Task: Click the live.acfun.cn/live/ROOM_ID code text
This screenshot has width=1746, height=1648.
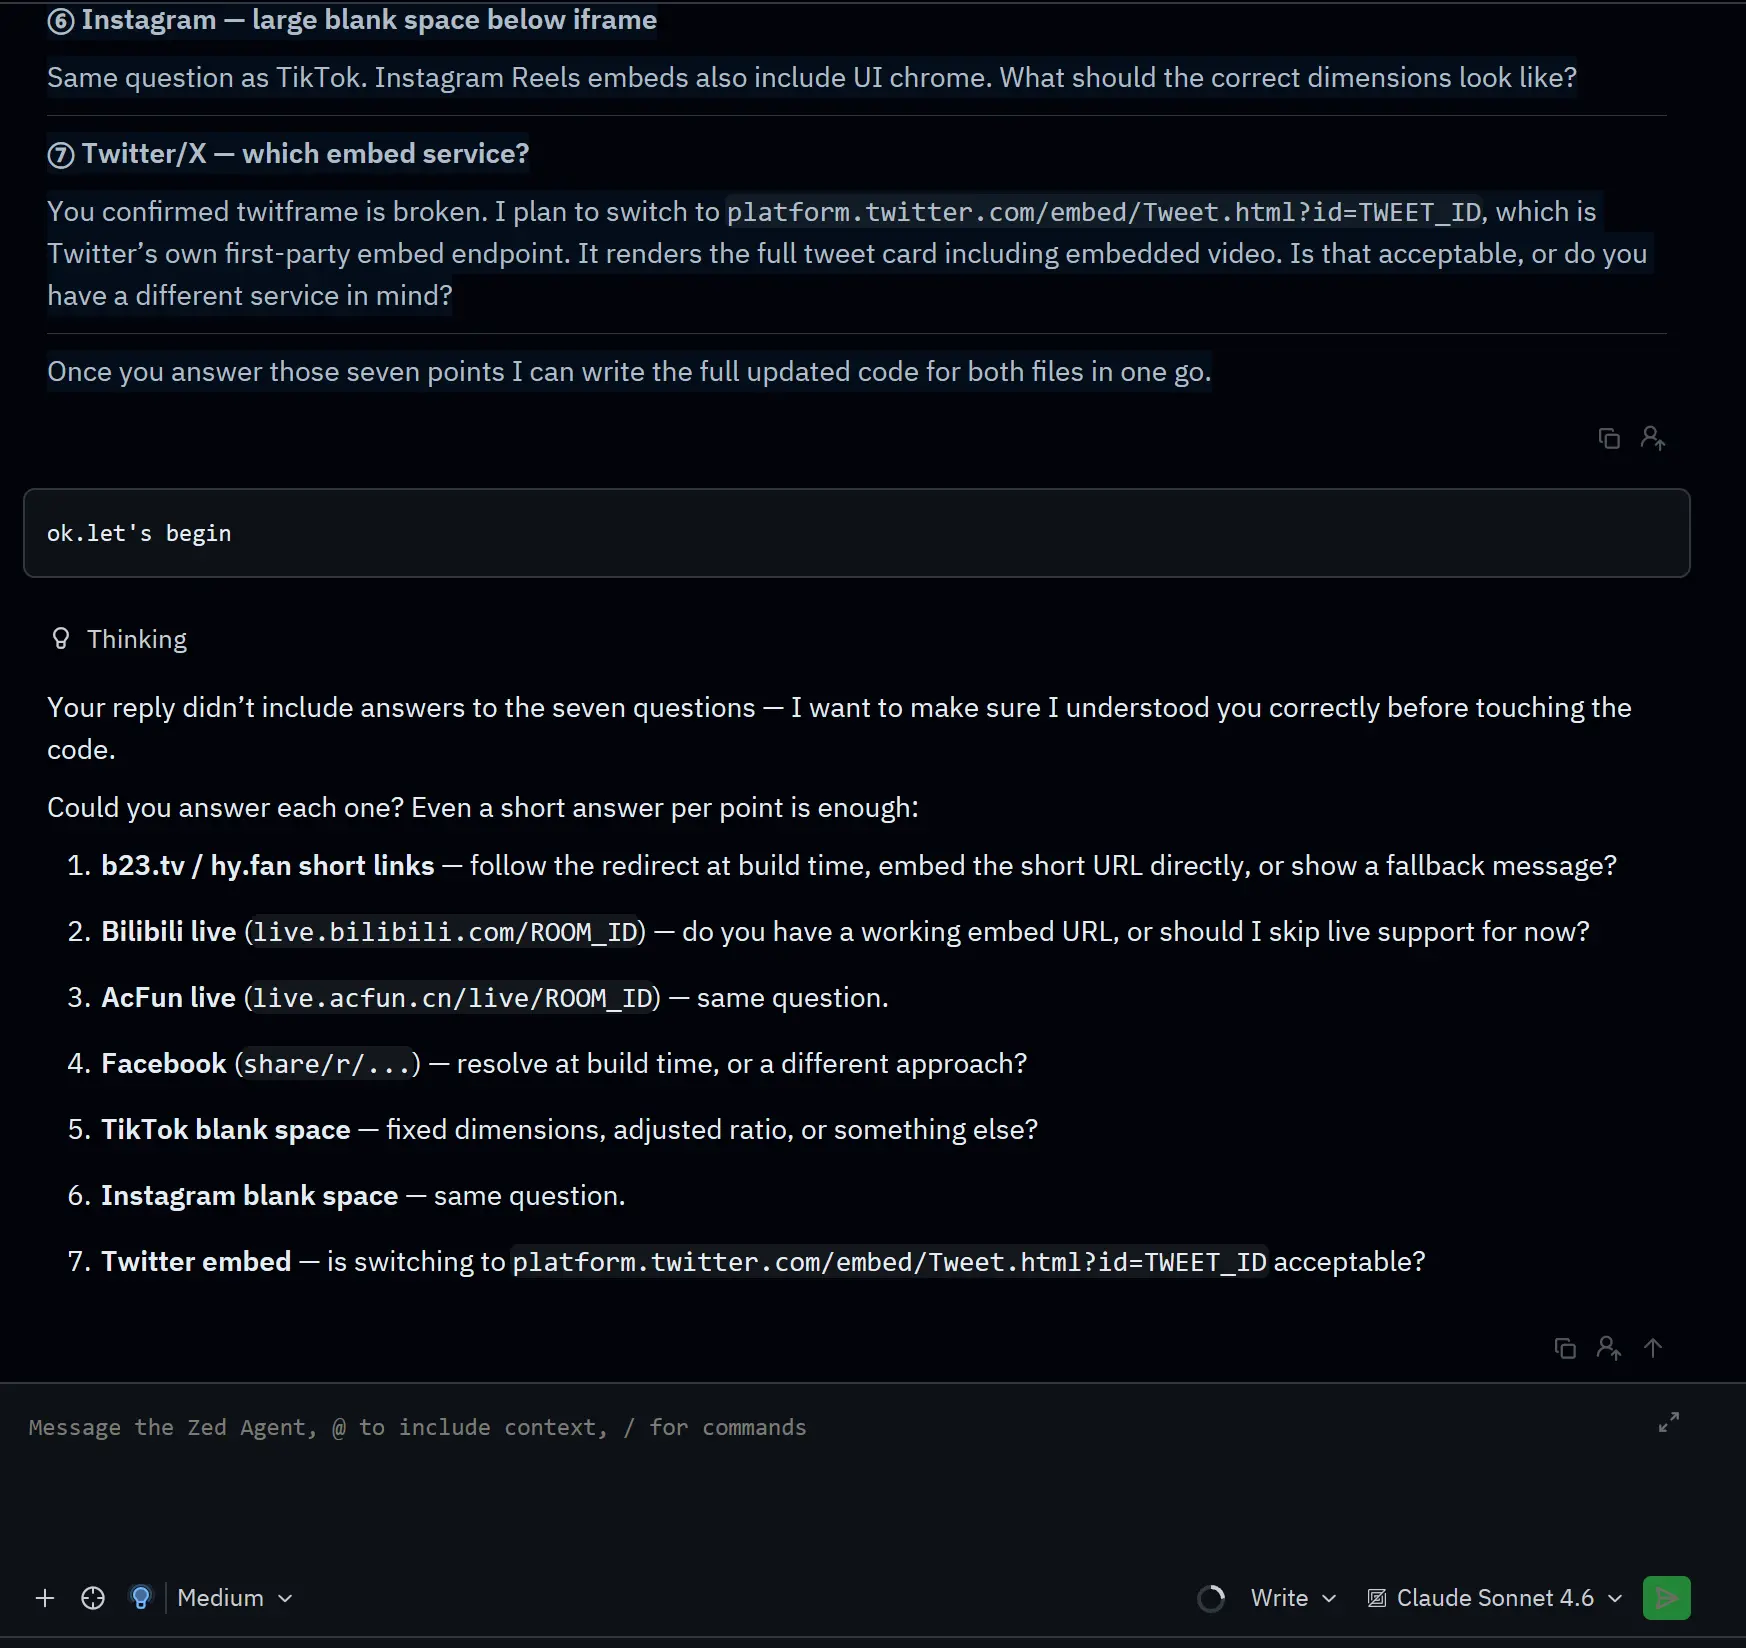Action: tap(452, 998)
